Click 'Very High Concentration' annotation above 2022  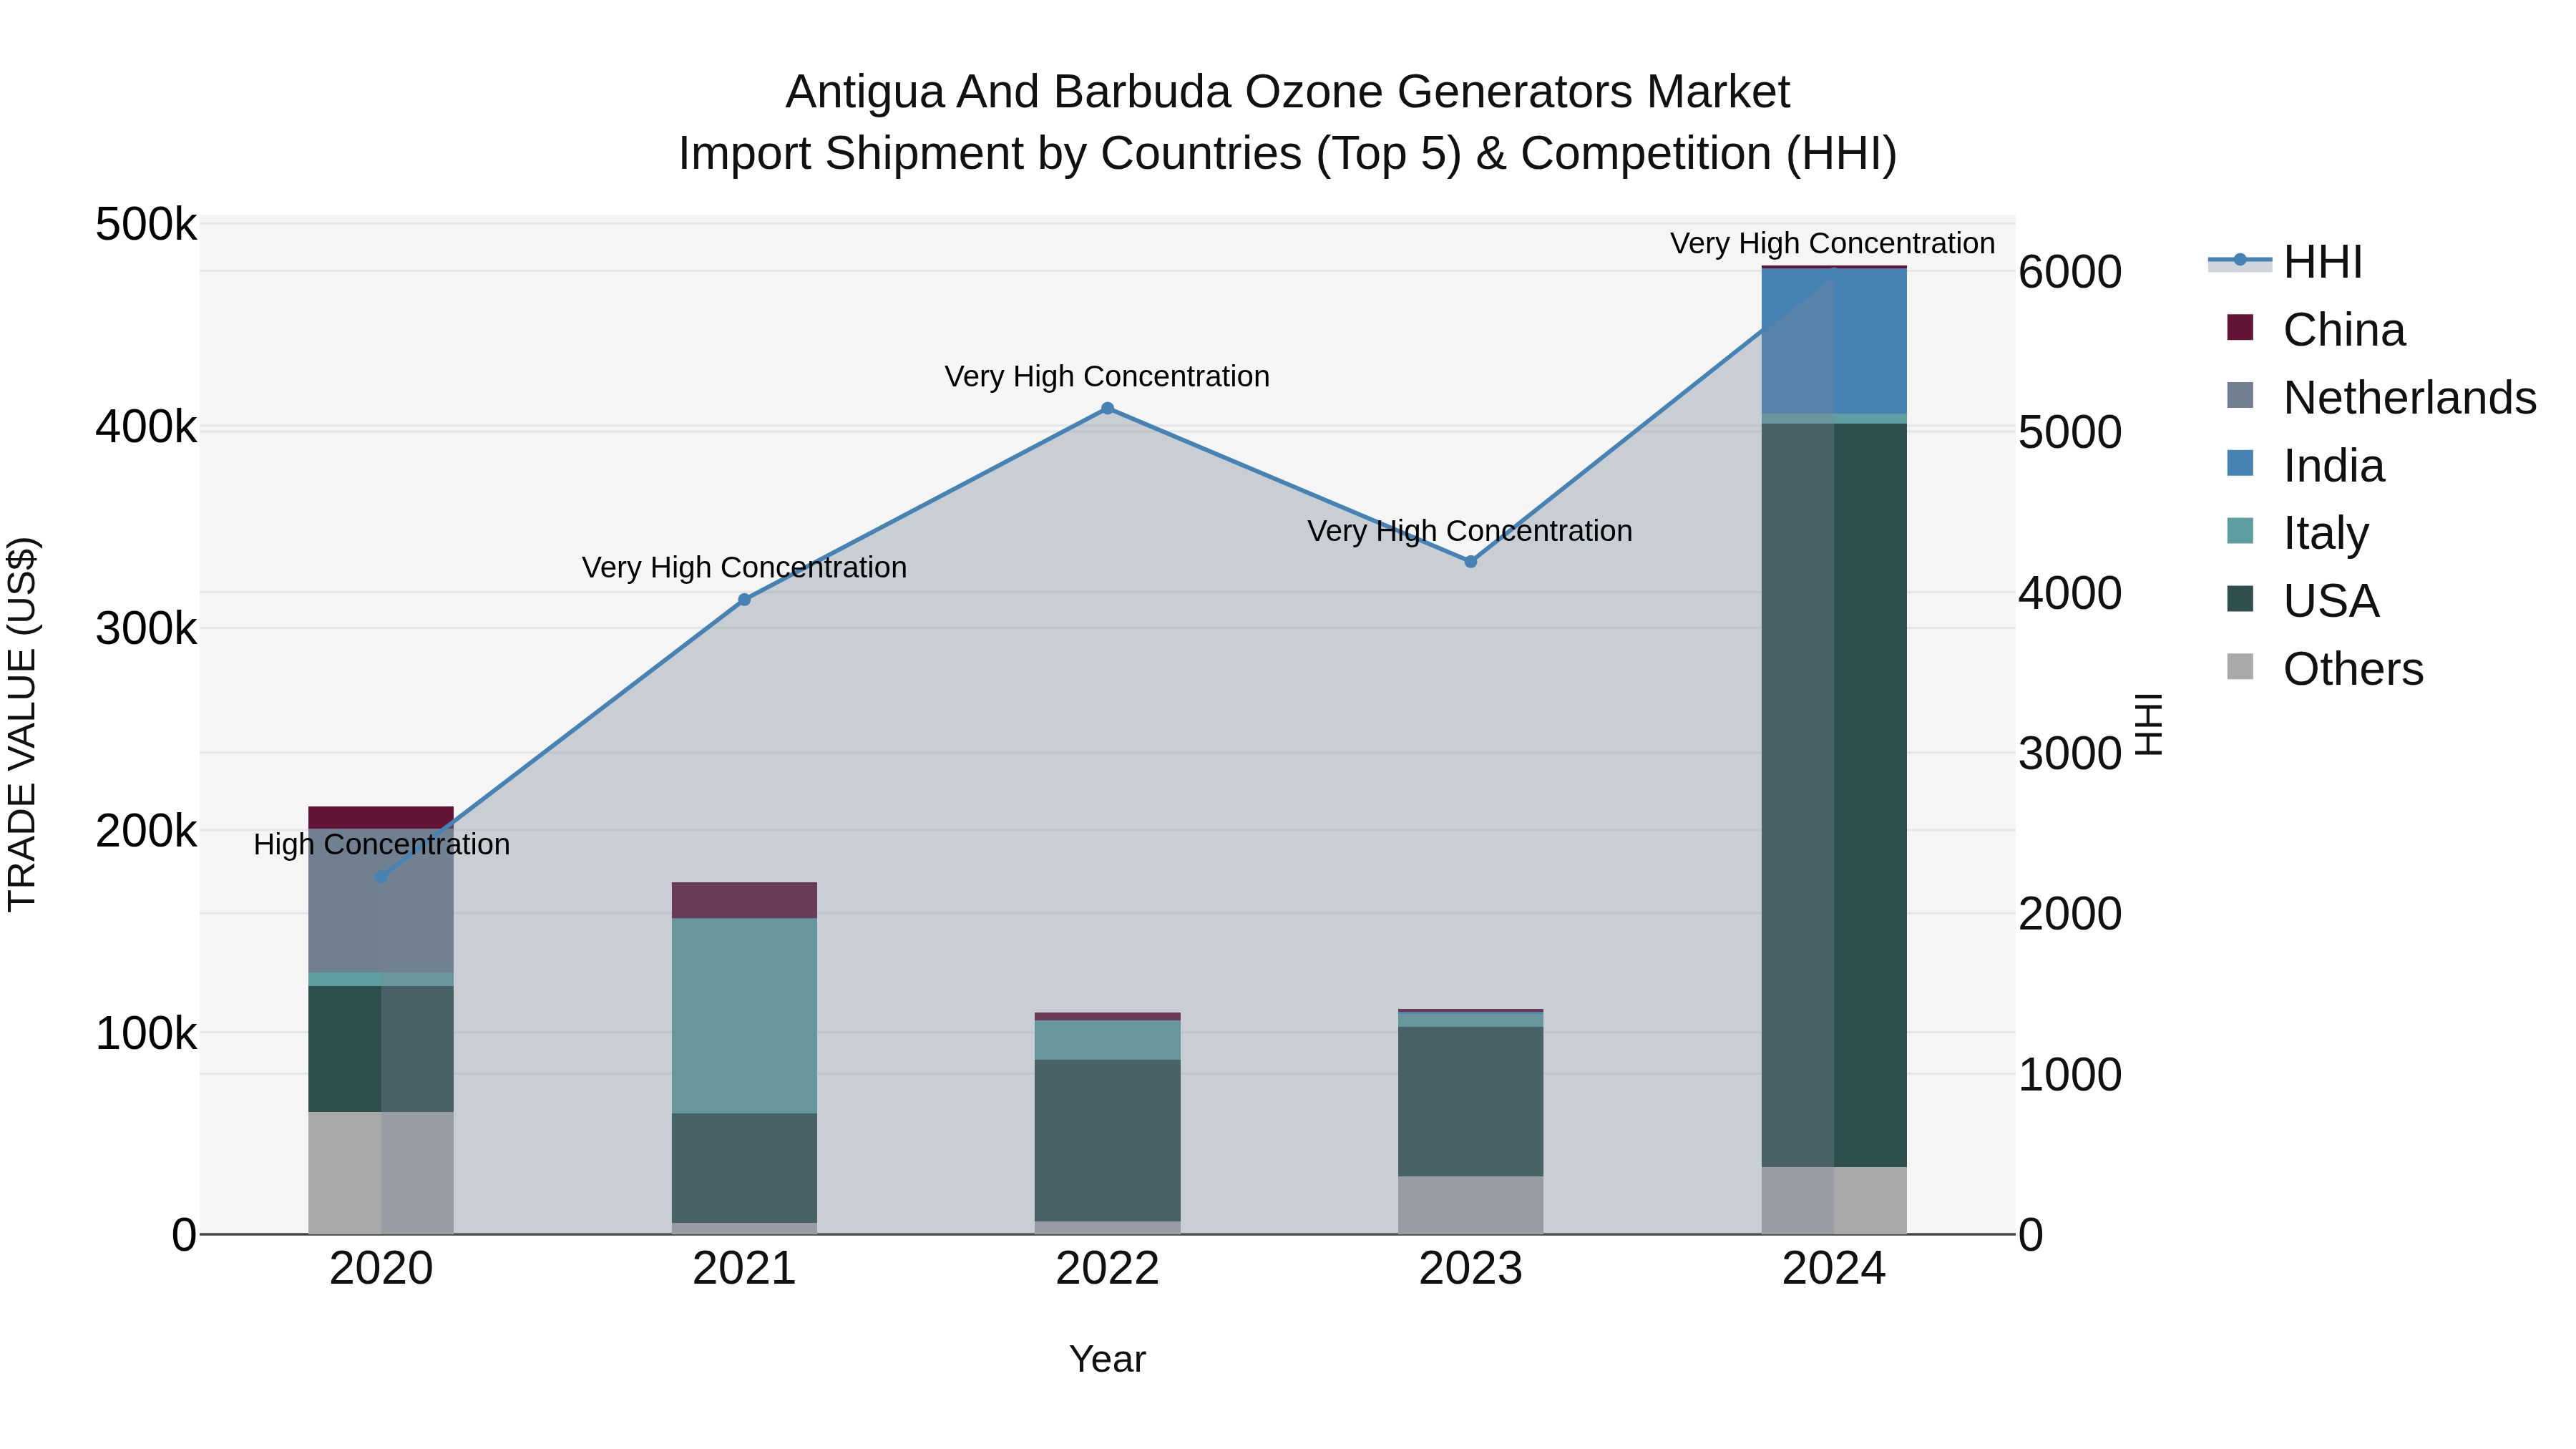[x=1107, y=376]
